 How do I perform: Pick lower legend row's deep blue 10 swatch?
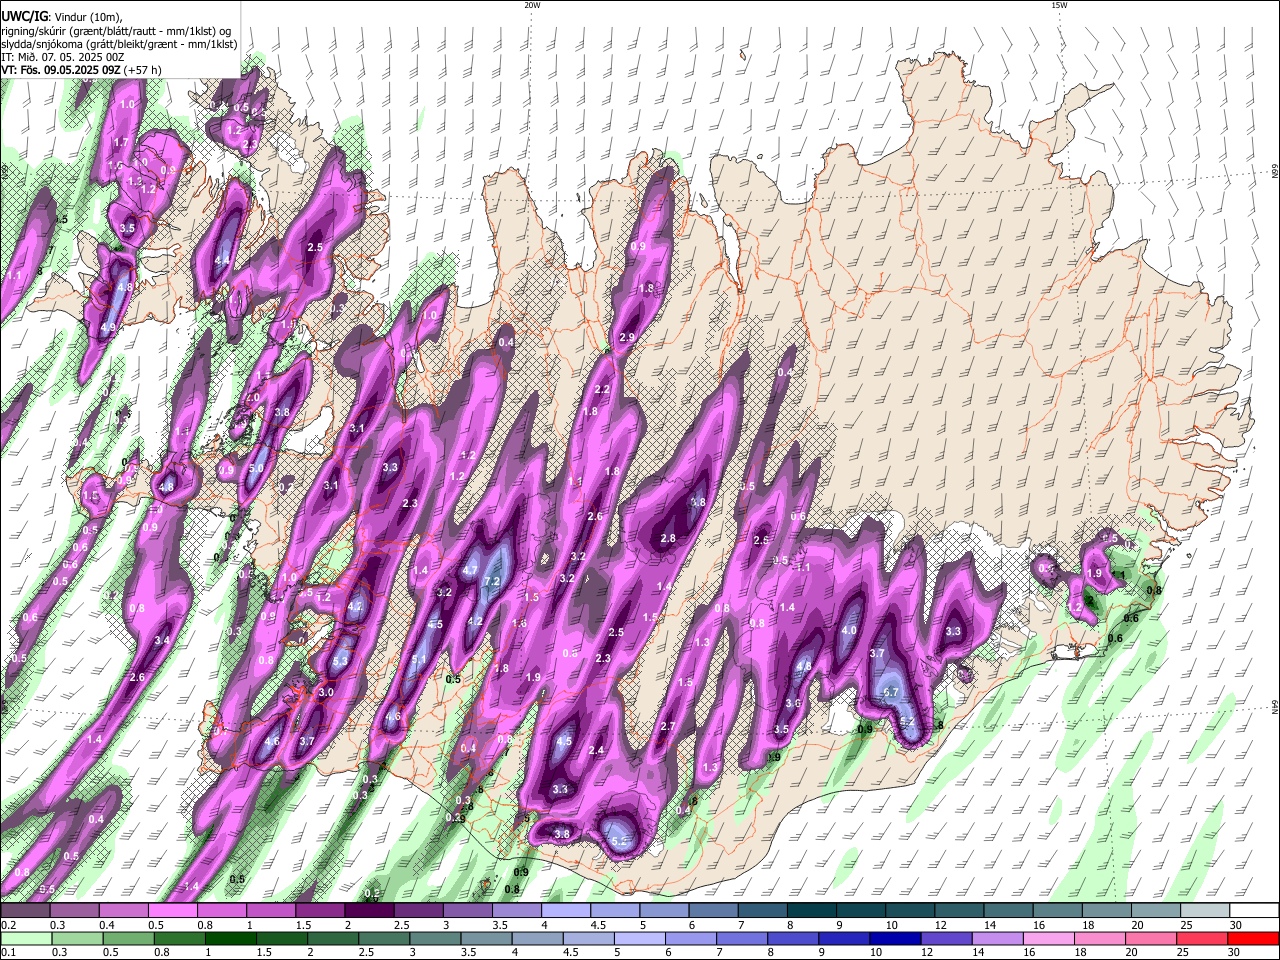(x=895, y=938)
